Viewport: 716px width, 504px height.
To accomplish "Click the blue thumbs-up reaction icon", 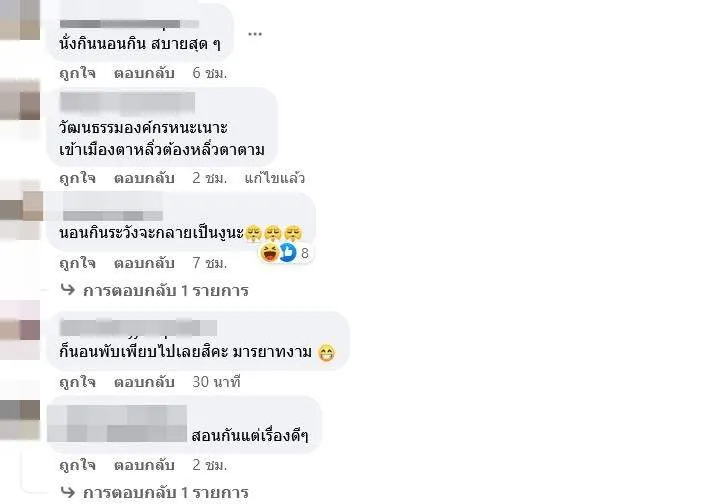I will (288, 252).
